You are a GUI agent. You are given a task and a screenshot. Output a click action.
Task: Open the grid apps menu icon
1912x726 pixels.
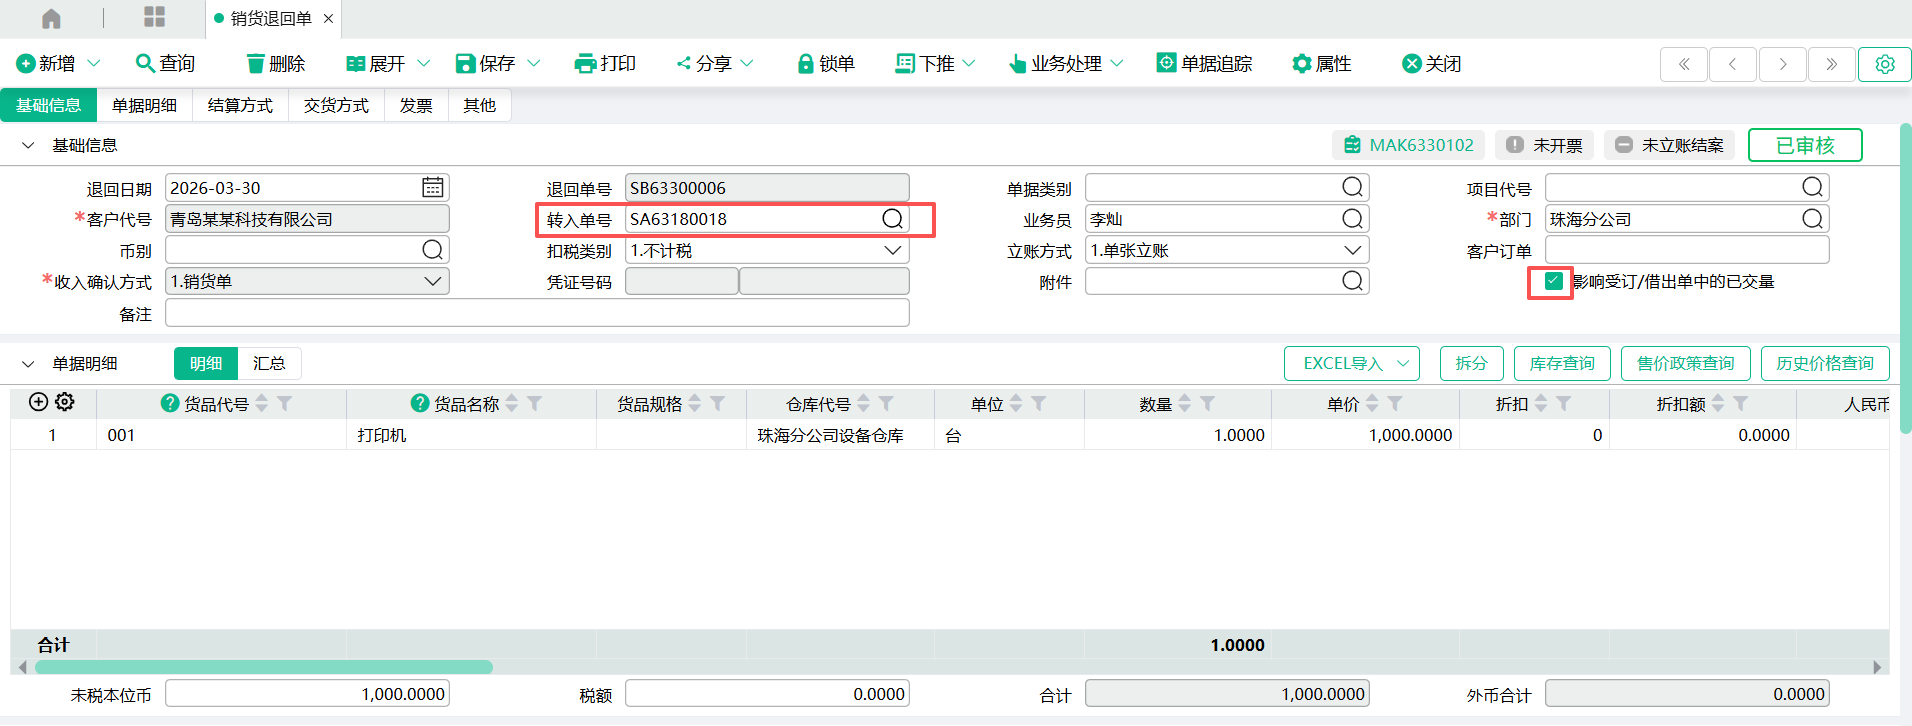[154, 17]
